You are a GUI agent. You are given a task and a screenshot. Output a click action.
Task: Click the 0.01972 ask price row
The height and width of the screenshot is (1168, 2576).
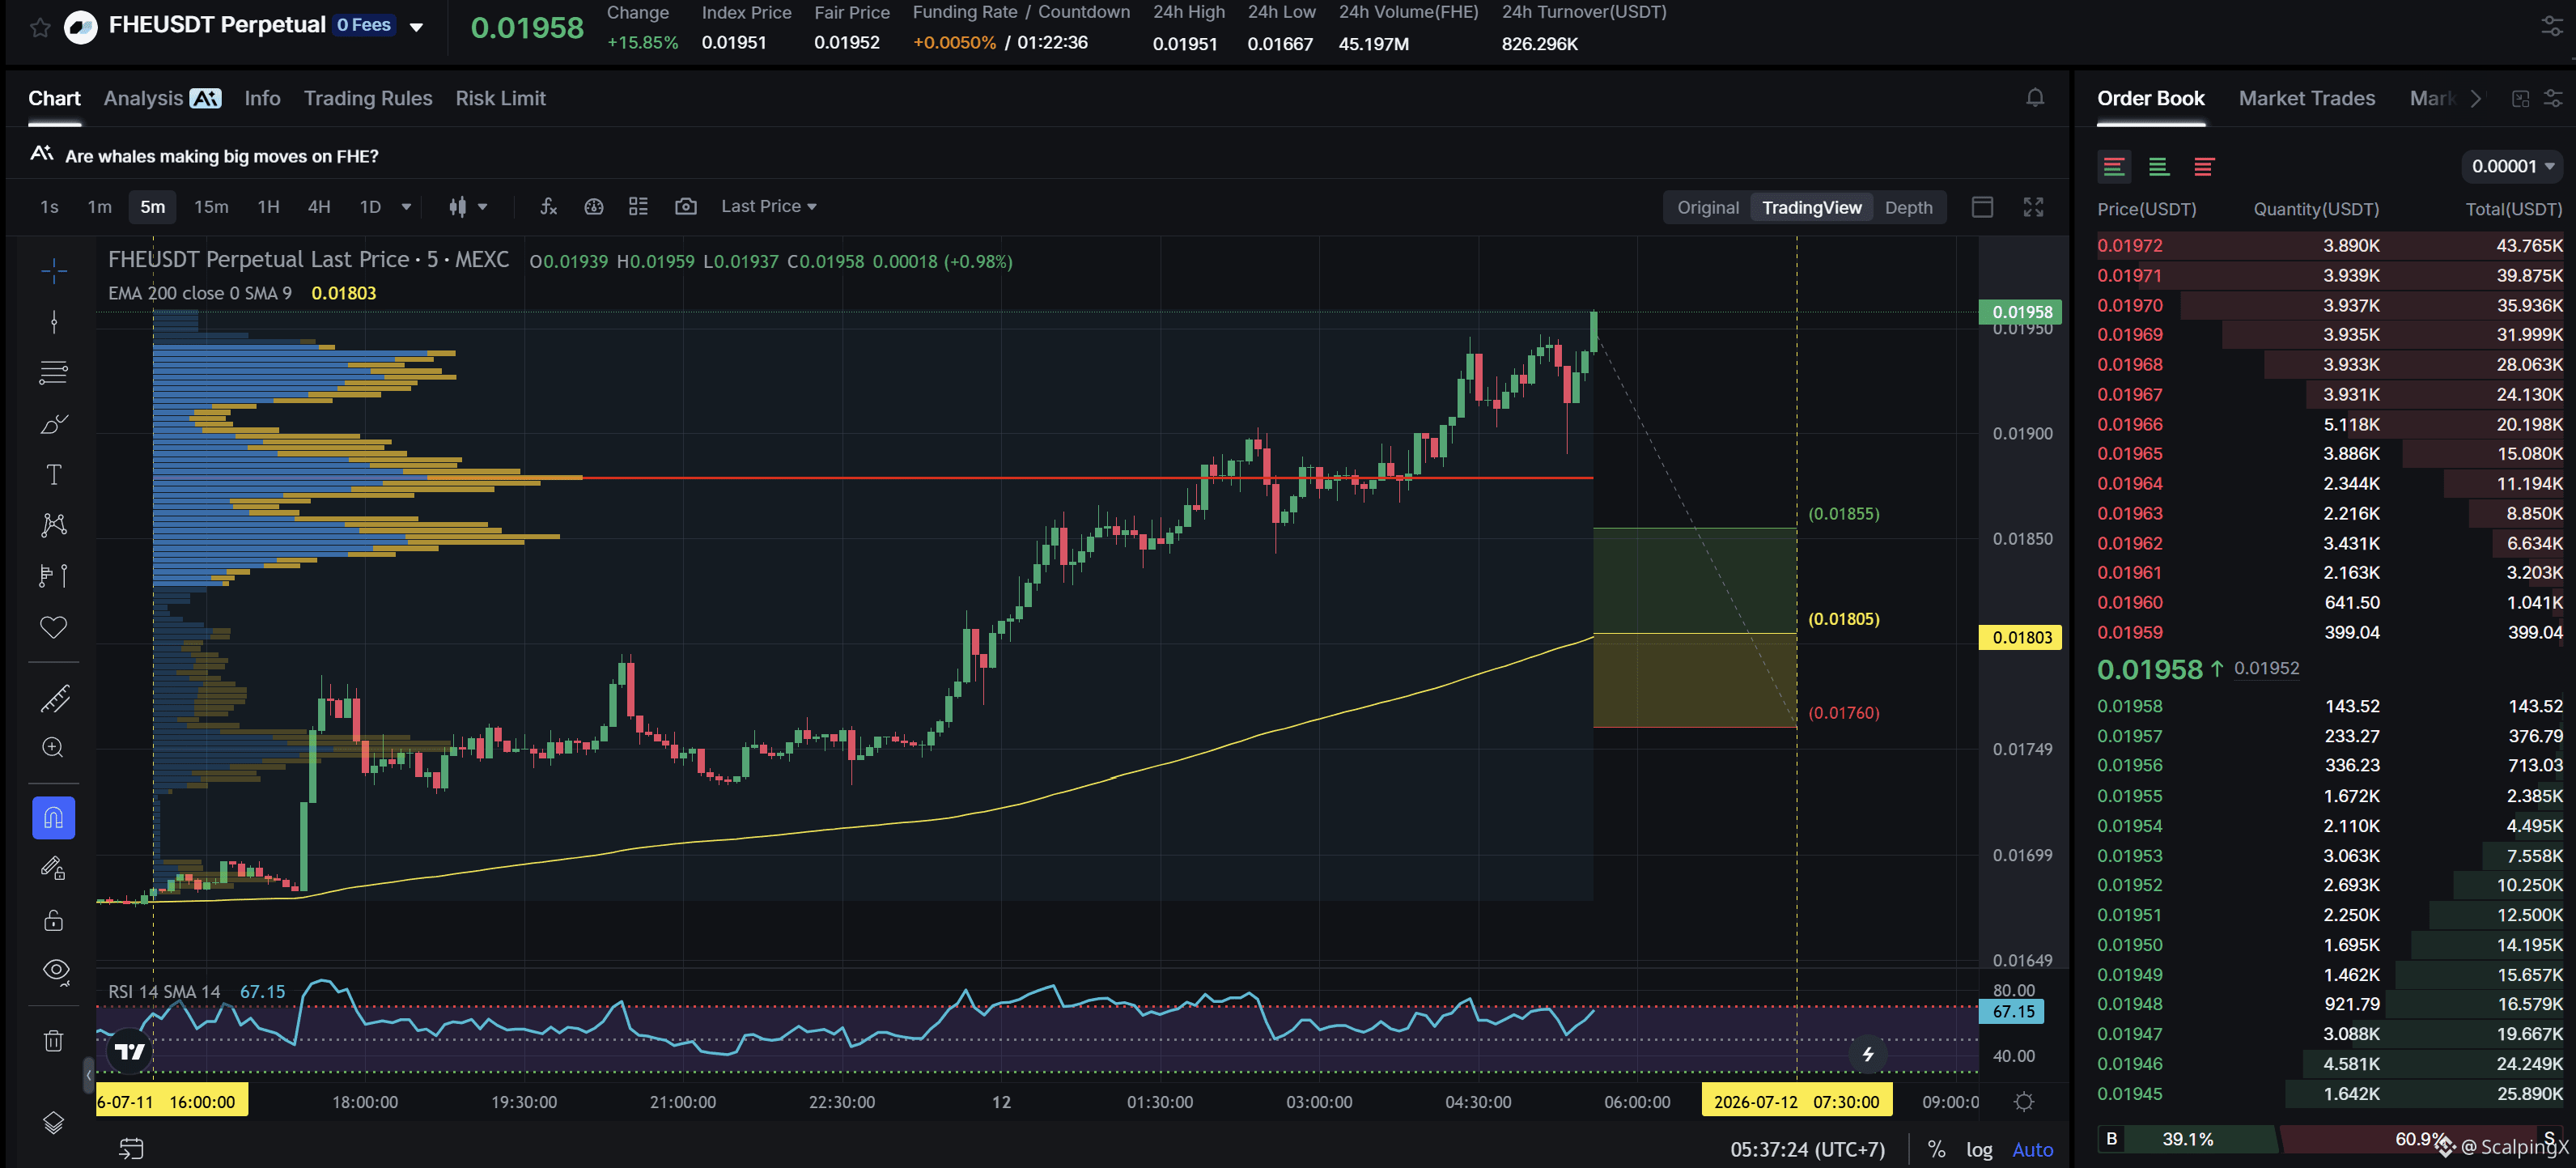tap(2330, 245)
